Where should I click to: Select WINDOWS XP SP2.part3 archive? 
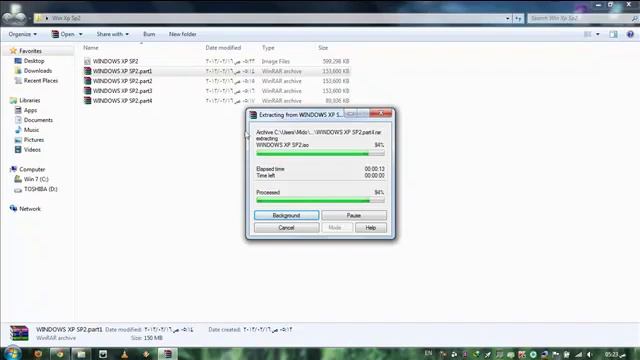[x=122, y=91]
